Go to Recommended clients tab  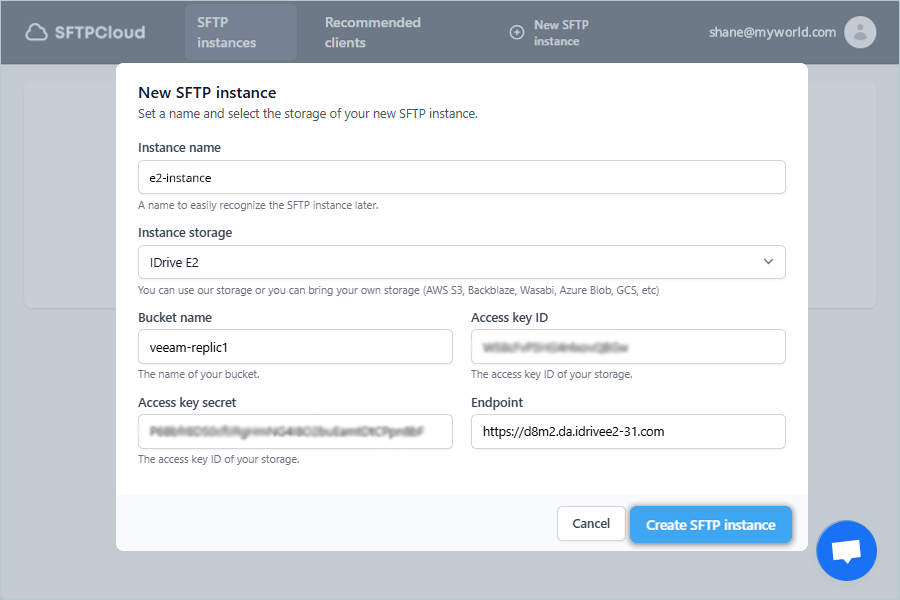point(373,32)
